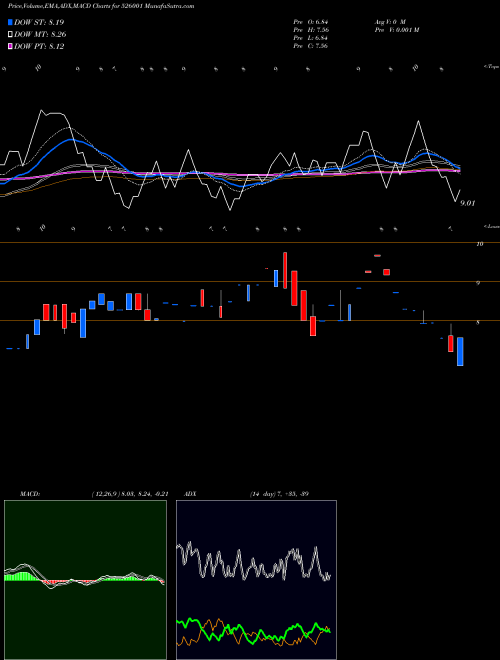Viewport: 500px width, 660px height.
Task: Click the MACD parameters '(12,26,9) 8.03, 8.24, -0.21'
Action: pyautogui.click(x=130, y=494)
